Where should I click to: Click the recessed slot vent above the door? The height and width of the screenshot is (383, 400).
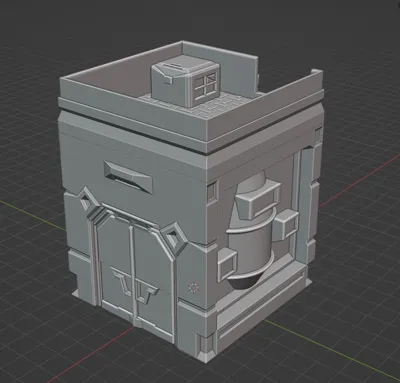128,178
